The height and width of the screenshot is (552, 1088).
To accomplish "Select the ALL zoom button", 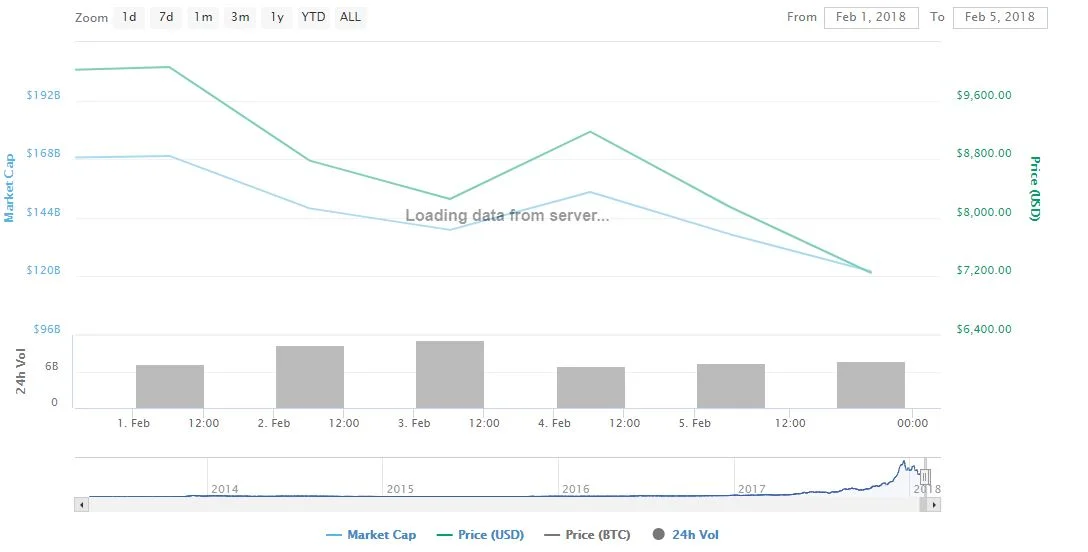I will [x=350, y=17].
